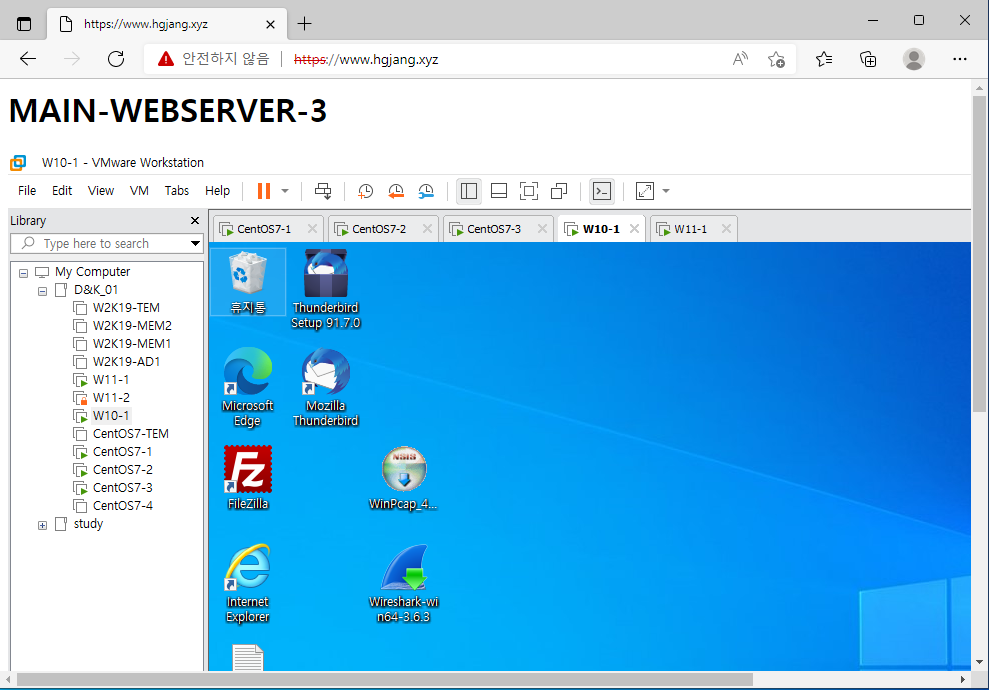The image size is (989, 690).
Task: Toggle read aloud in address bar
Action: [x=740, y=59]
